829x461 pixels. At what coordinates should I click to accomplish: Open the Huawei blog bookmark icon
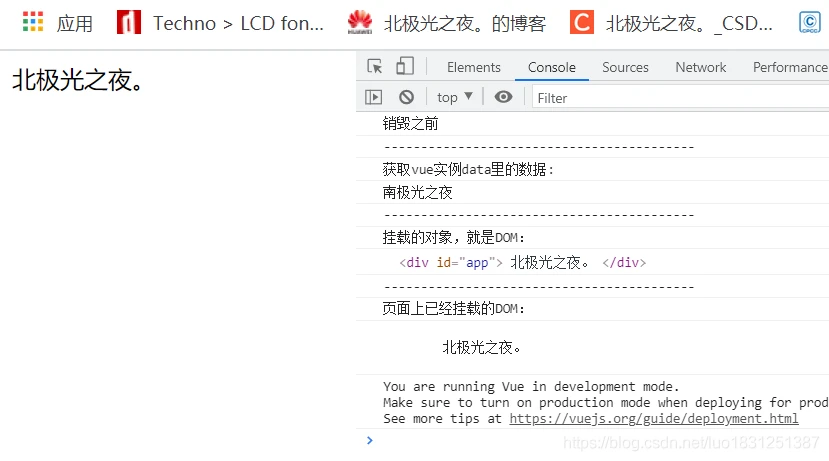pyautogui.click(x=360, y=22)
